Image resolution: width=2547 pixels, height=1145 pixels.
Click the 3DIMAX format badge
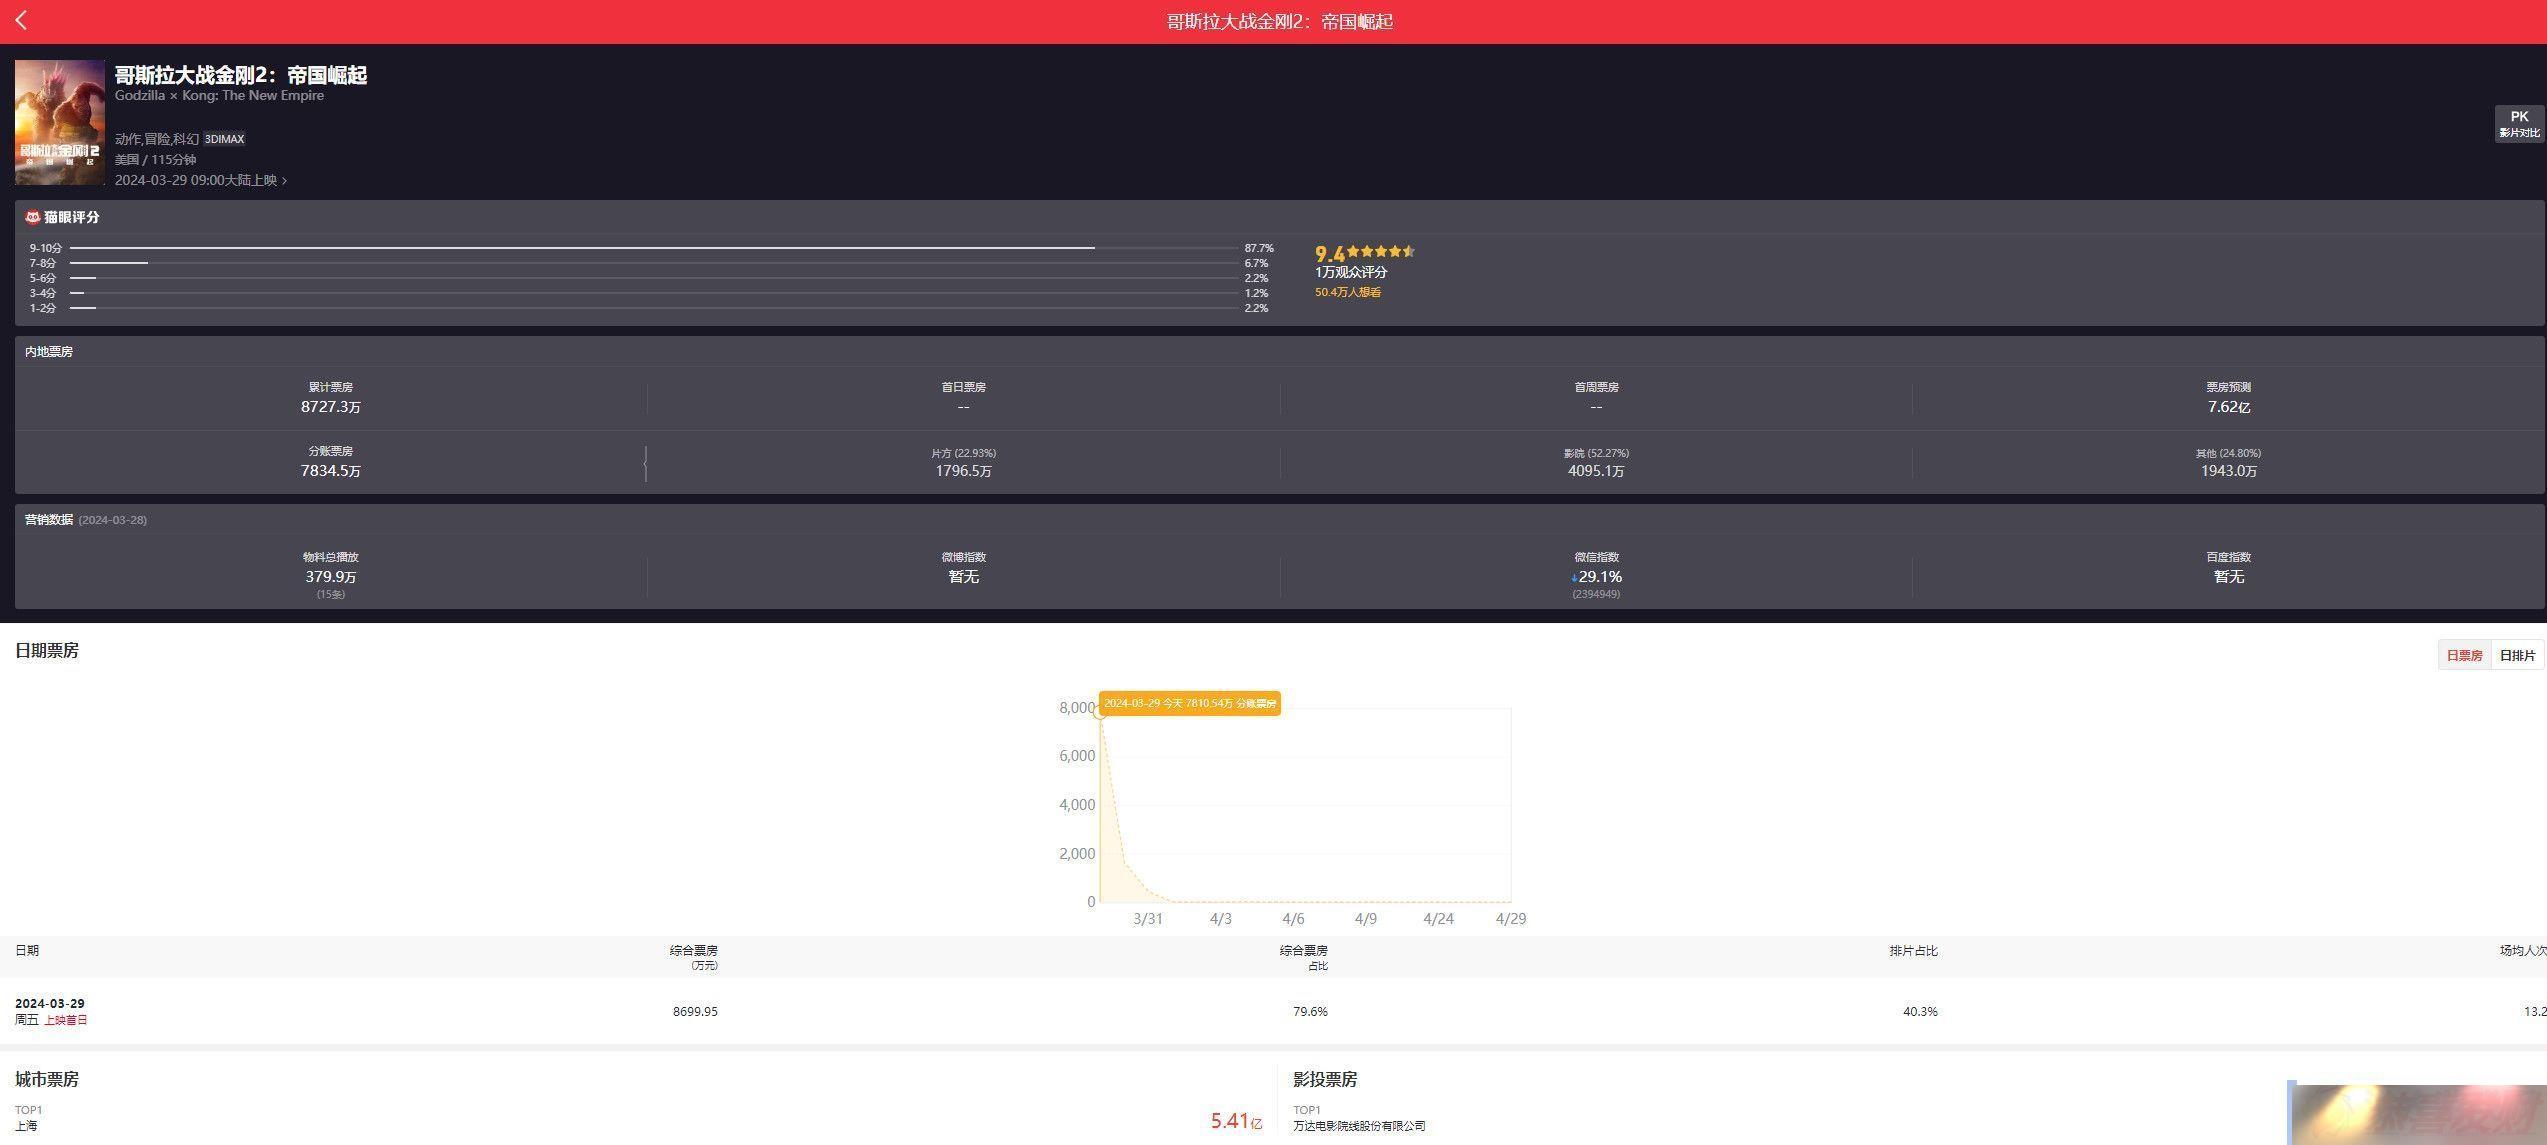pos(224,139)
